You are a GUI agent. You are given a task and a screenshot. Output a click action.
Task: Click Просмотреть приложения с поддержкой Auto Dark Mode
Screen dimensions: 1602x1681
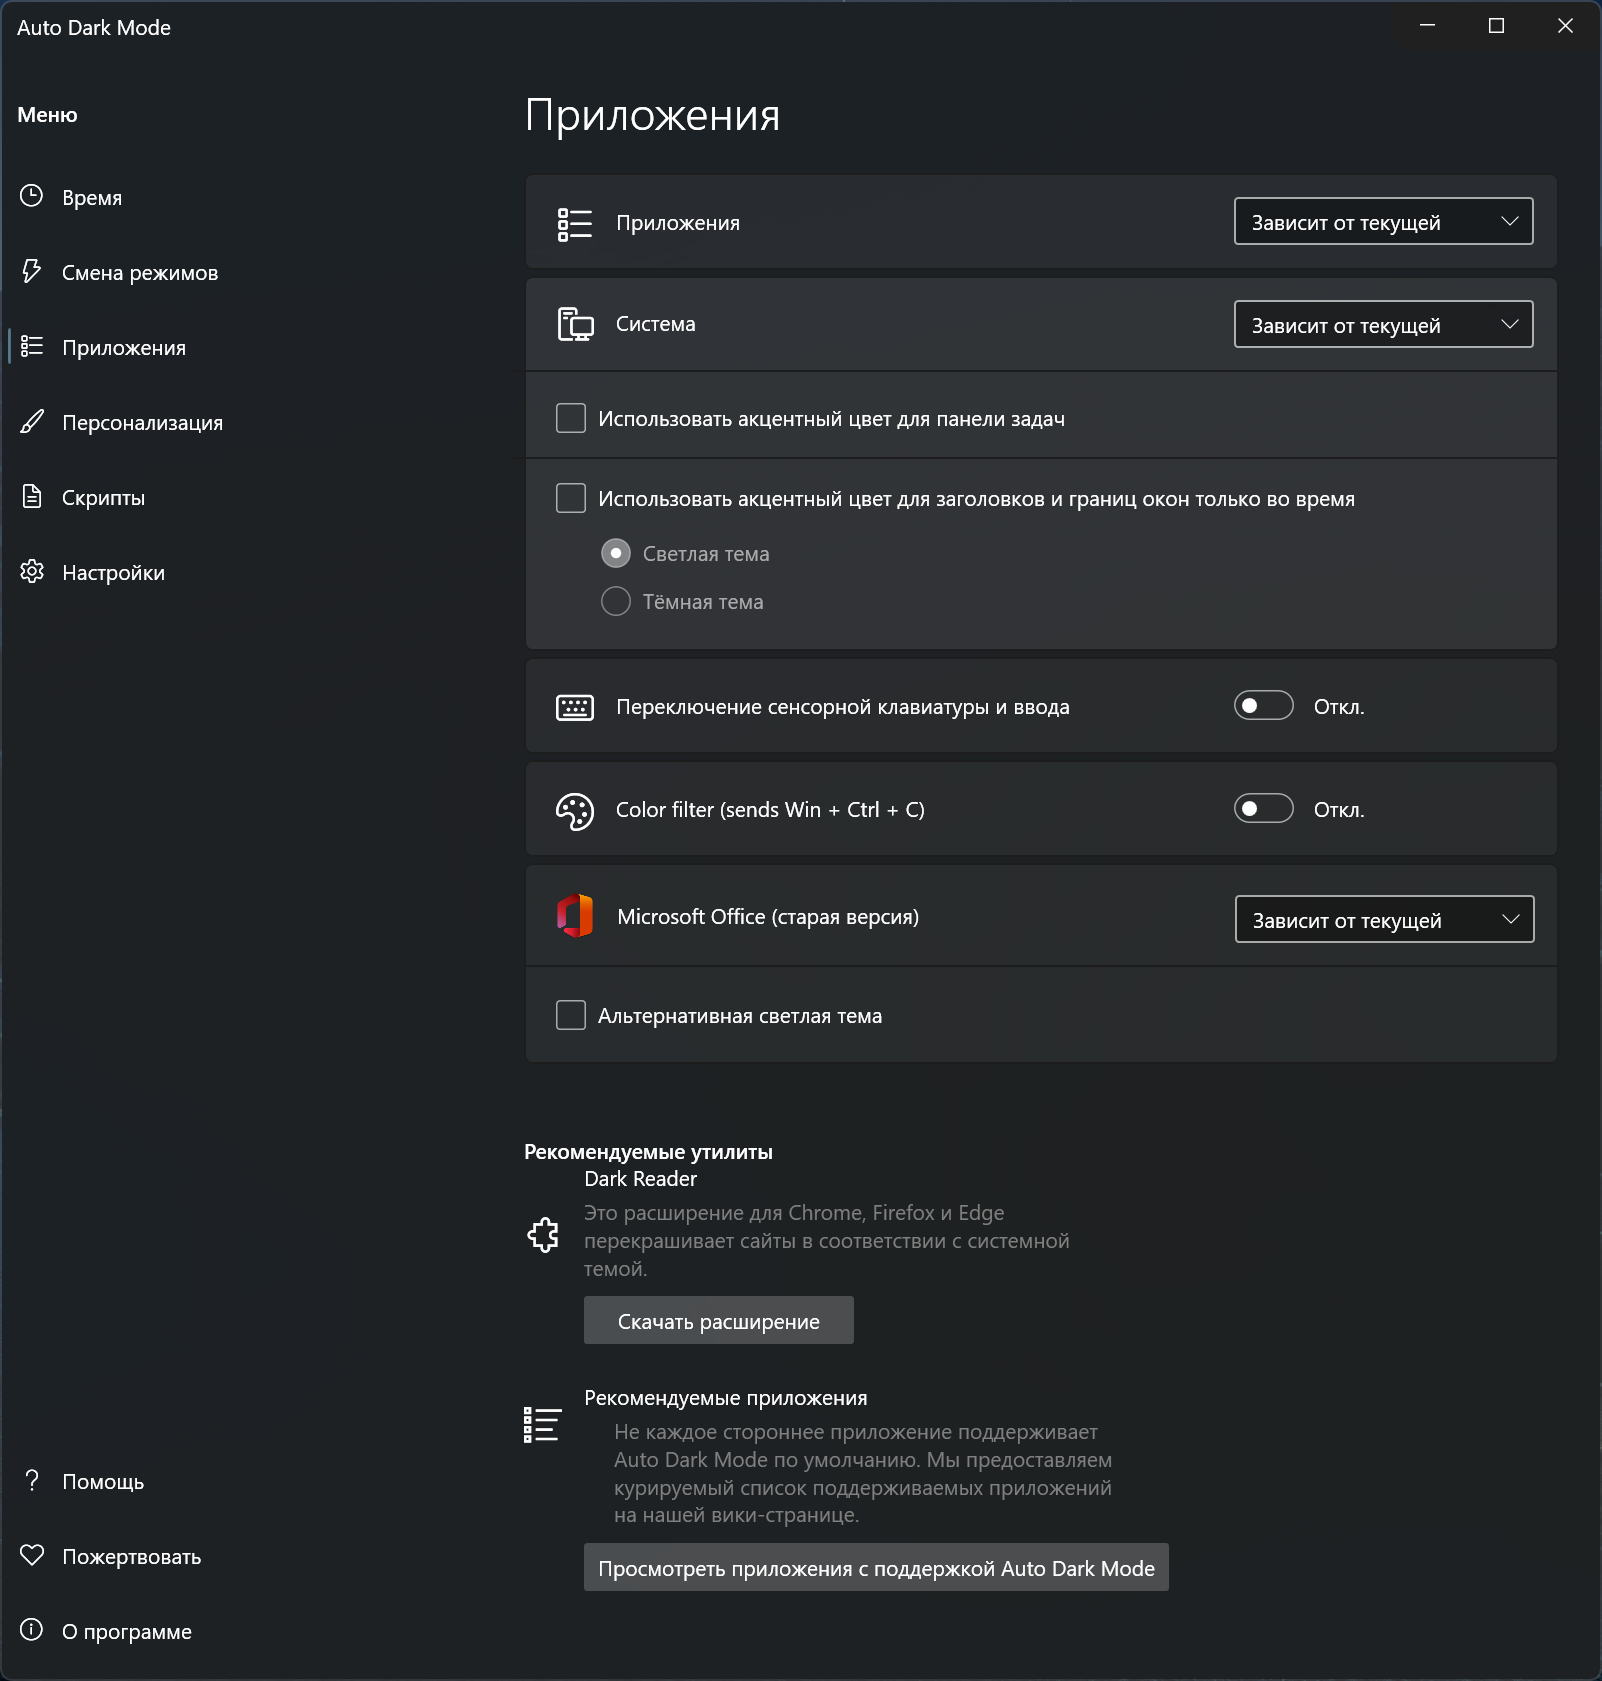(876, 1568)
